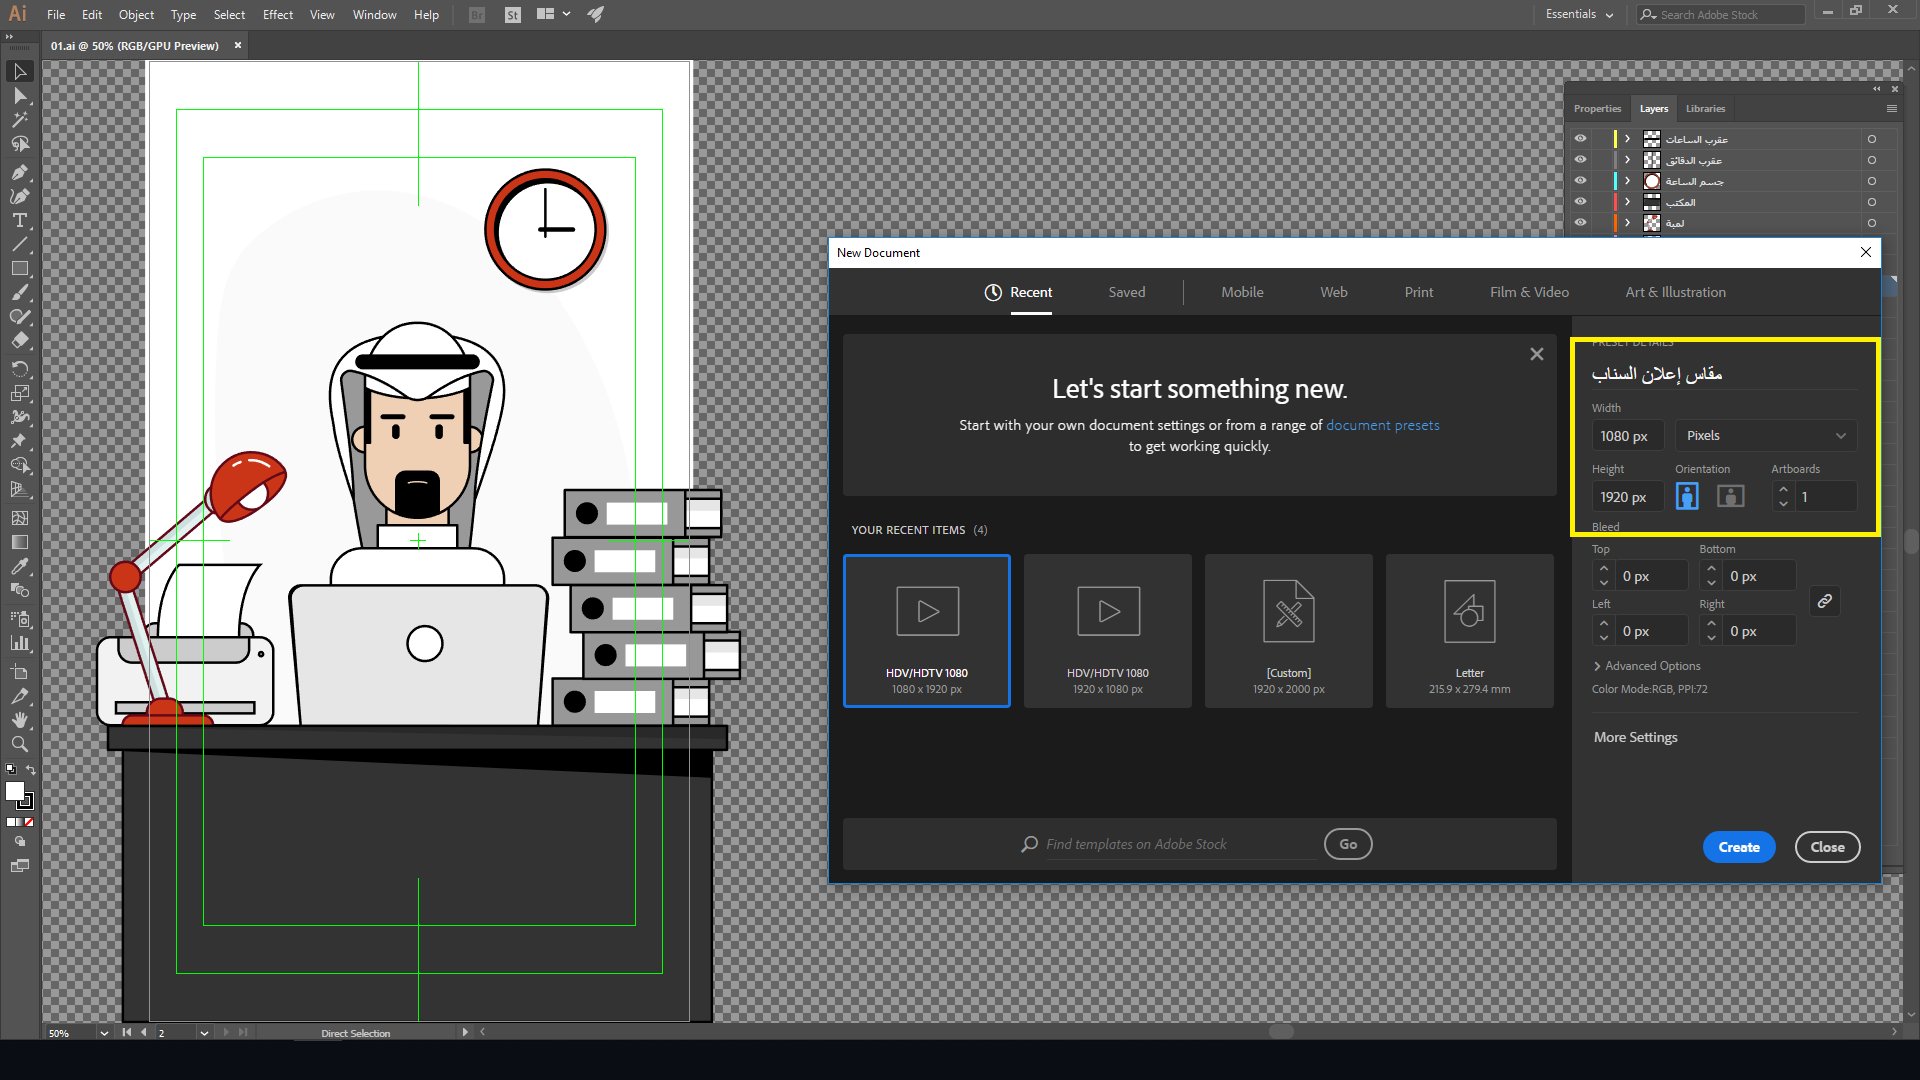
Task: Toggle visibility of third layer in list
Action: pyautogui.click(x=1580, y=181)
